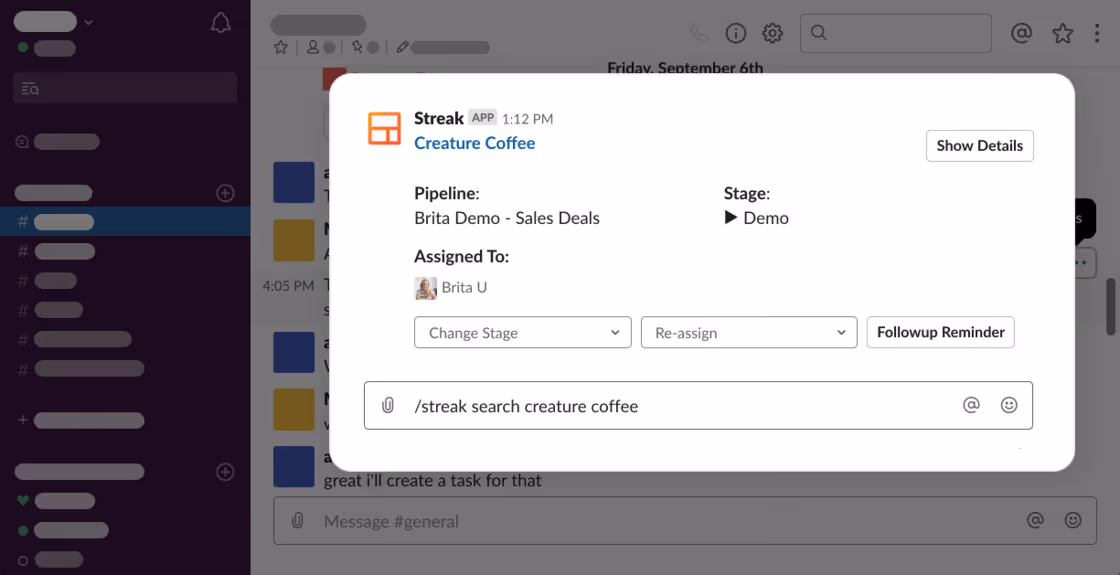Click the 4:05 PM timestamp in the chat
The image size is (1120, 575).
pos(288,286)
